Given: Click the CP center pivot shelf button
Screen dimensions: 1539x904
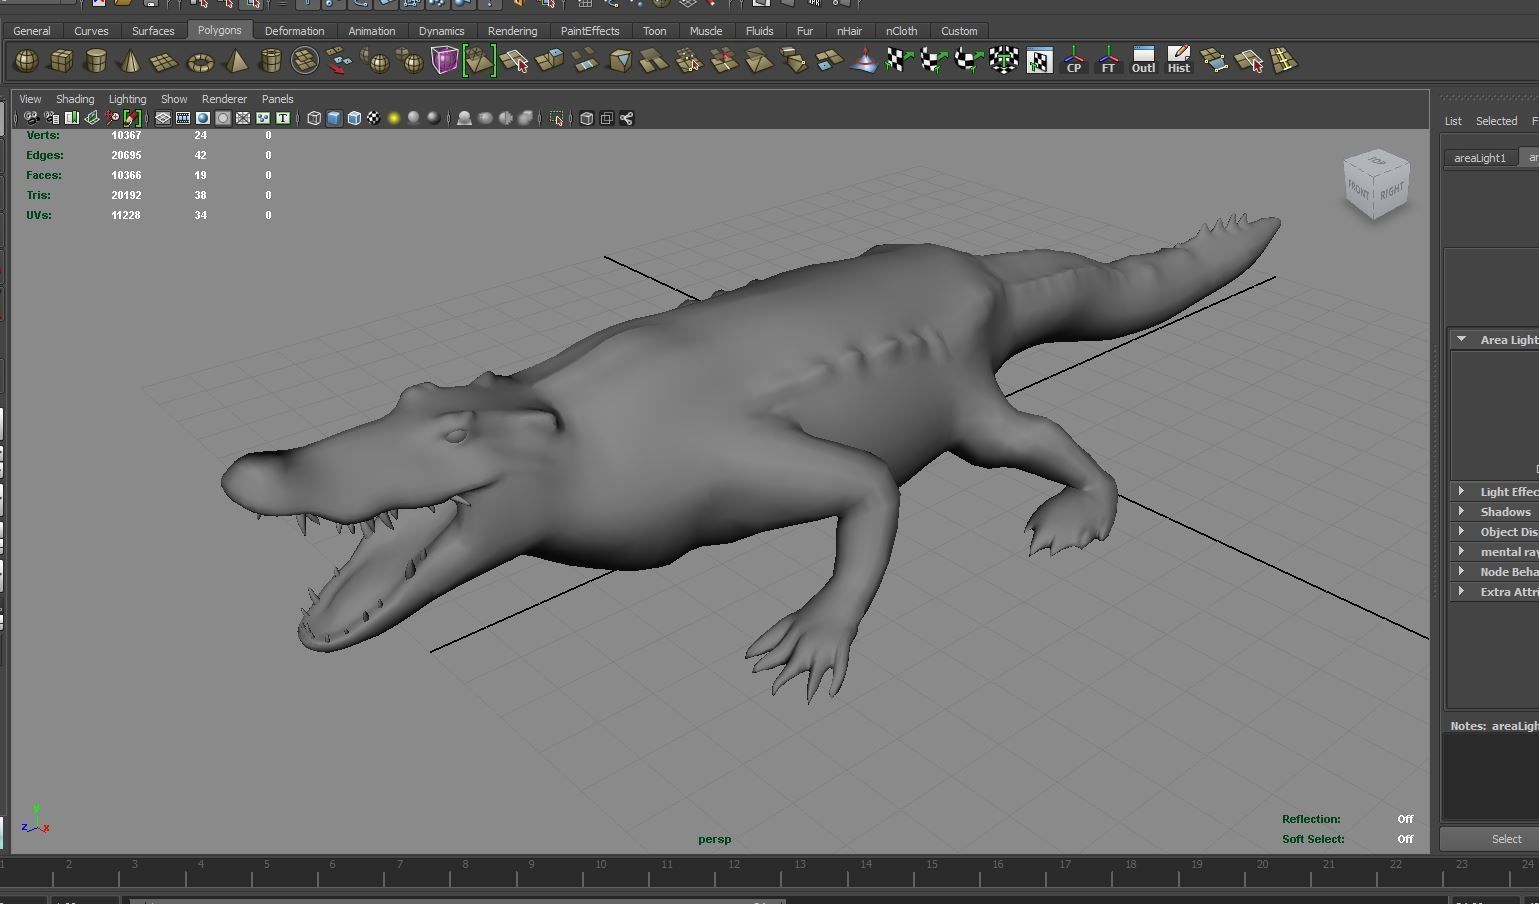Looking at the screenshot, I should pyautogui.click(x=1074, y=62).
